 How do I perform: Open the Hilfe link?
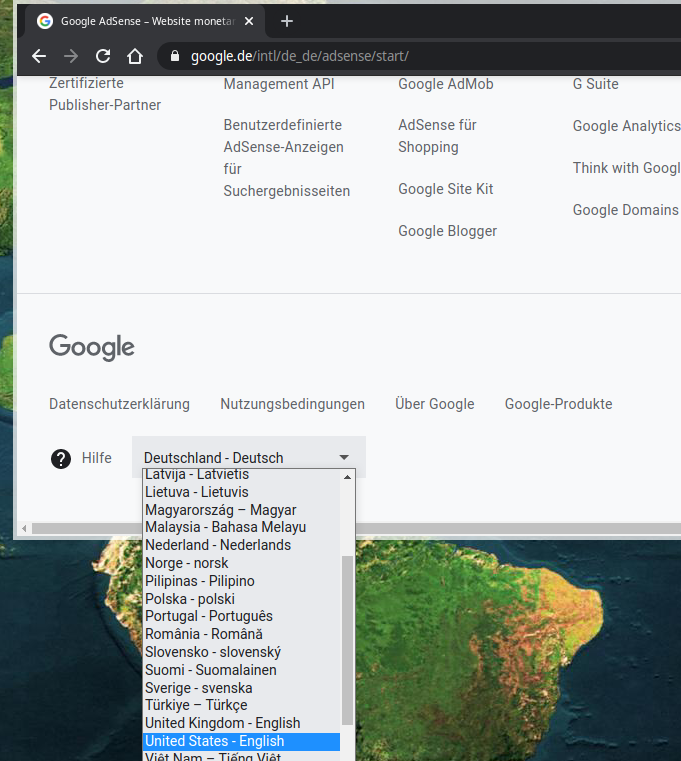tap(97, 458)
